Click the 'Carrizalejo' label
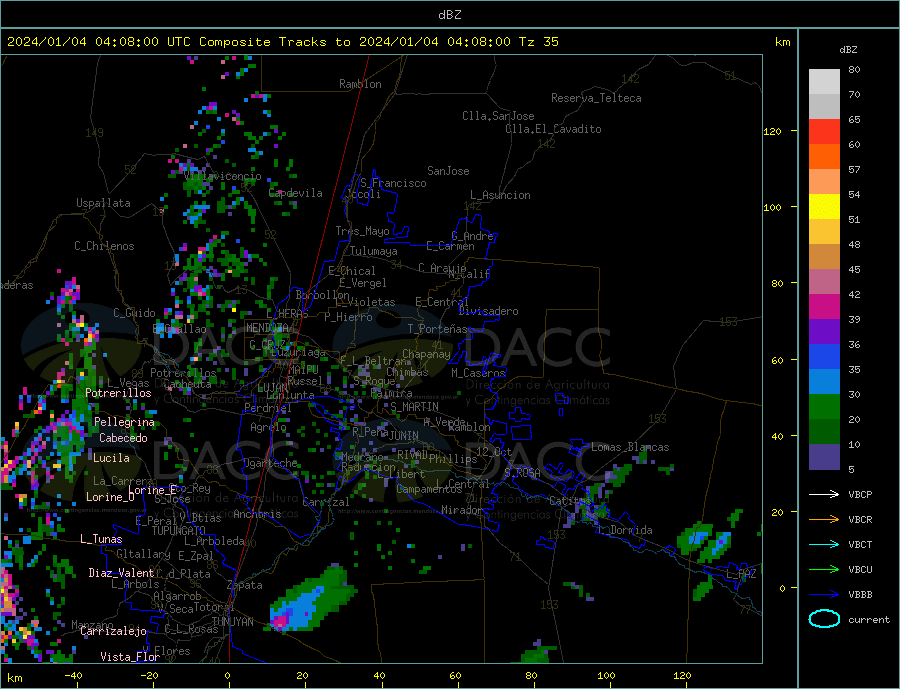900x689 pixels. 113,632
